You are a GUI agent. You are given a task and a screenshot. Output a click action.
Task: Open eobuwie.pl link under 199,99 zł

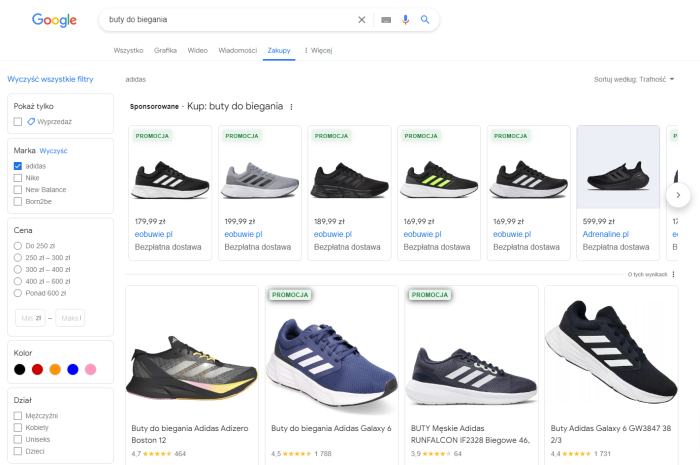point(243,234)
